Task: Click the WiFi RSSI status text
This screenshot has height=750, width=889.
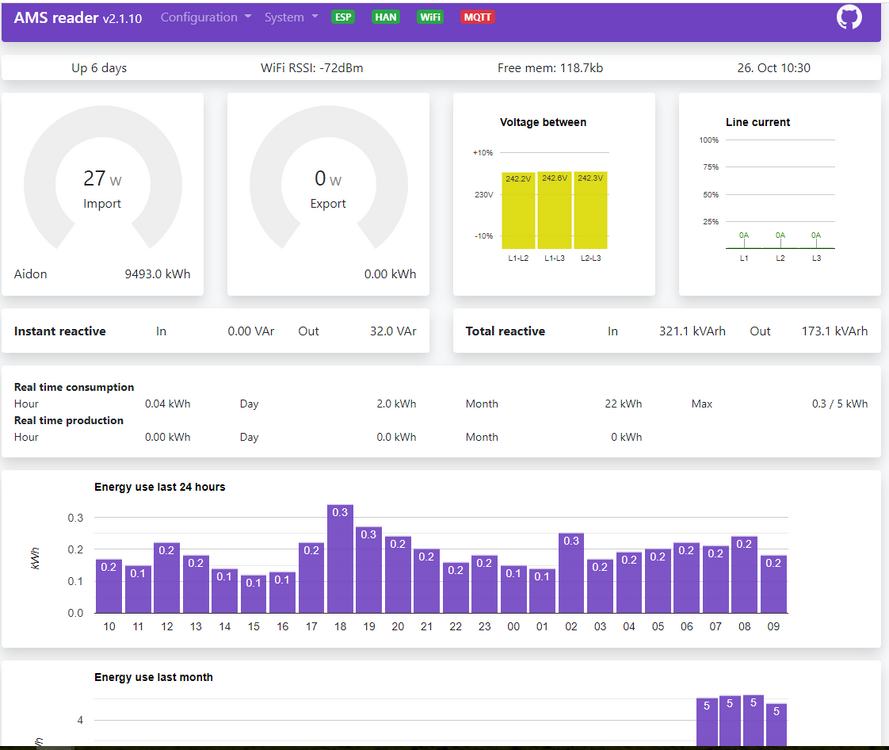Action: [312, 68]
